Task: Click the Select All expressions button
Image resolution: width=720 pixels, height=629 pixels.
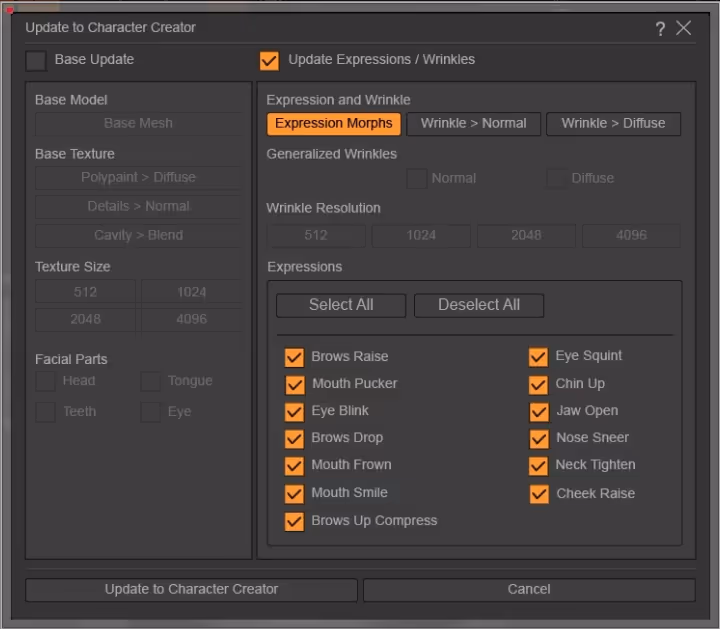Action: tap(341, 305)
